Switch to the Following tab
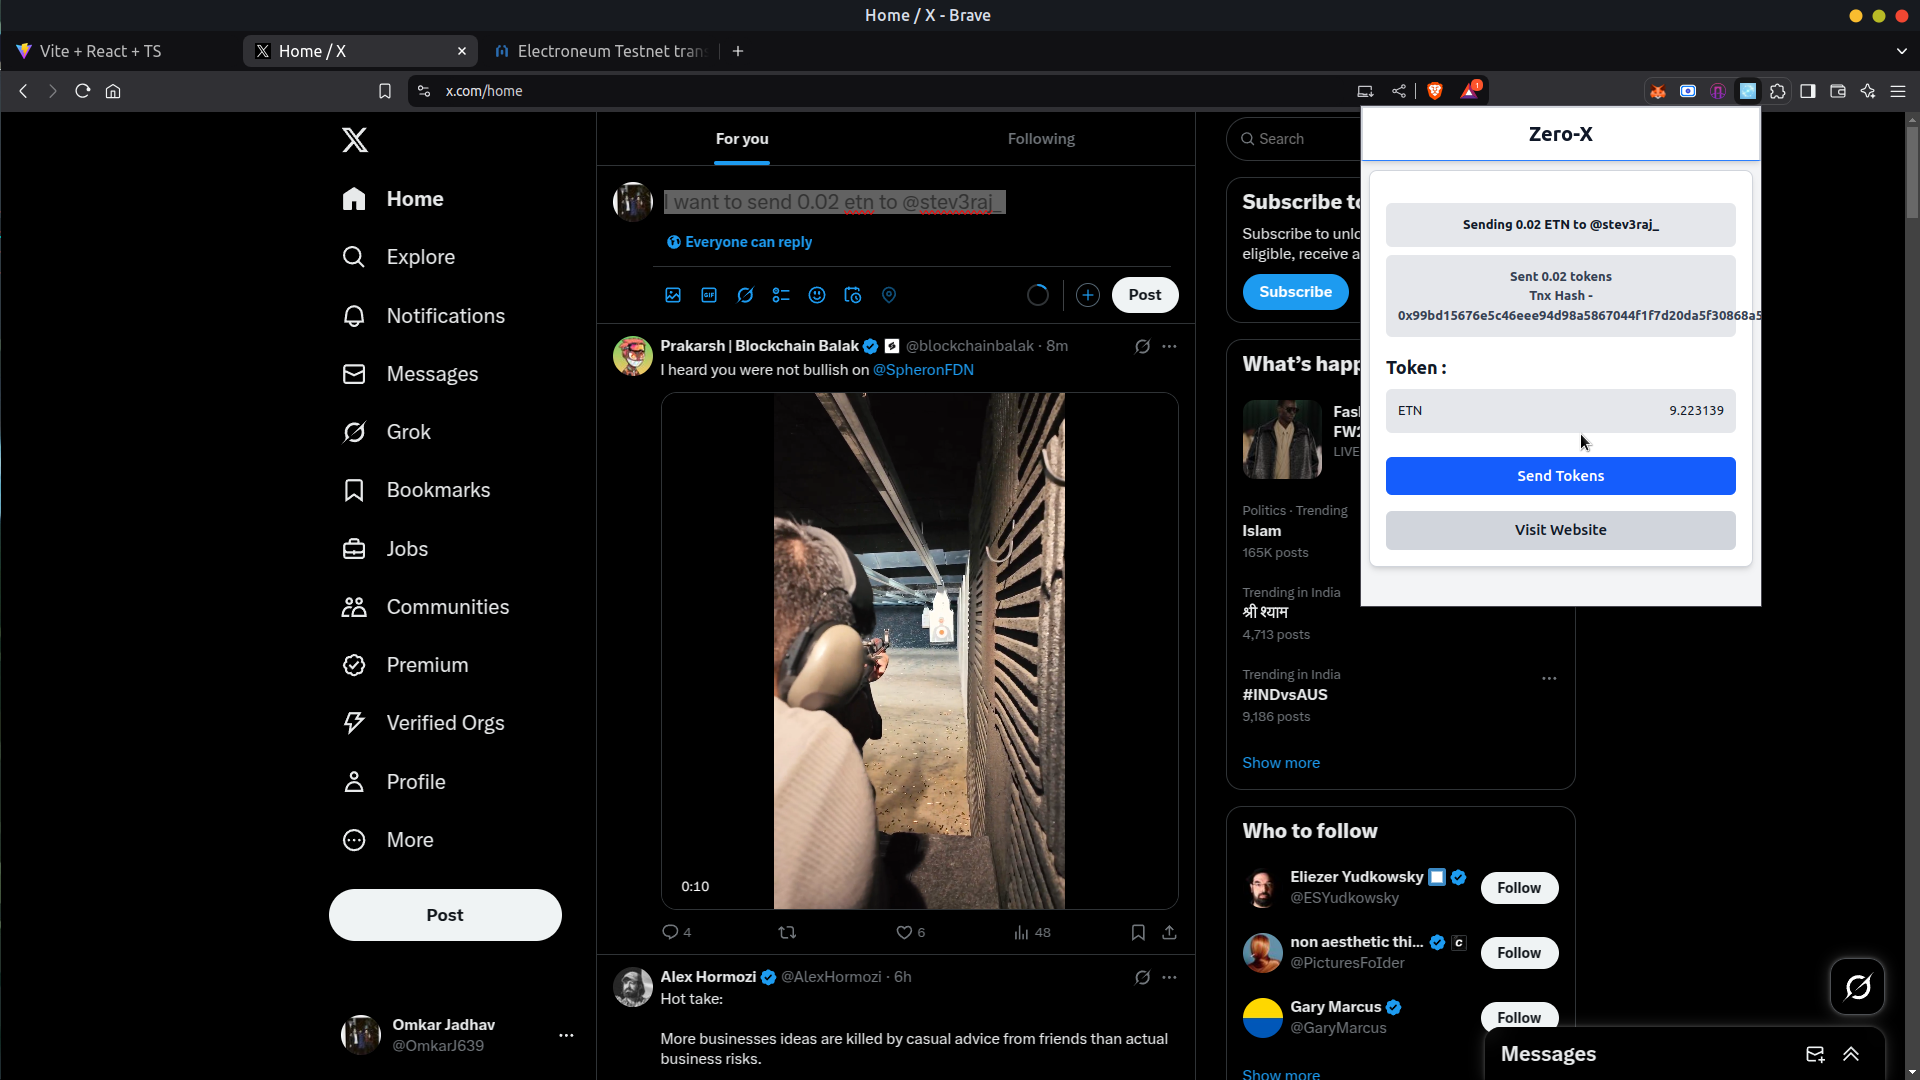This screenshot has height=1080, width=1920. click(1041, 139)
